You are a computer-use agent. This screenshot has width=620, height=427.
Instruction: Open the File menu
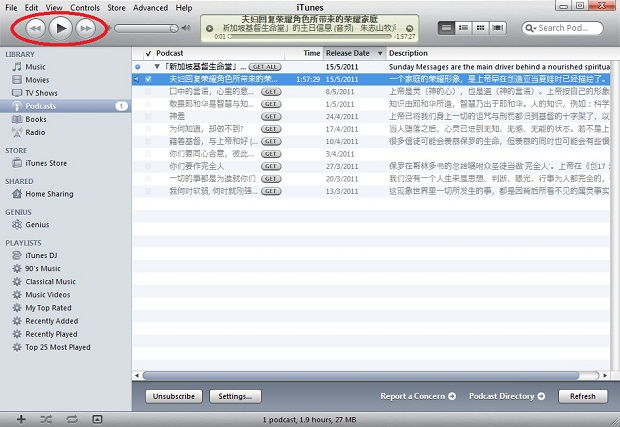pos(11,8)
